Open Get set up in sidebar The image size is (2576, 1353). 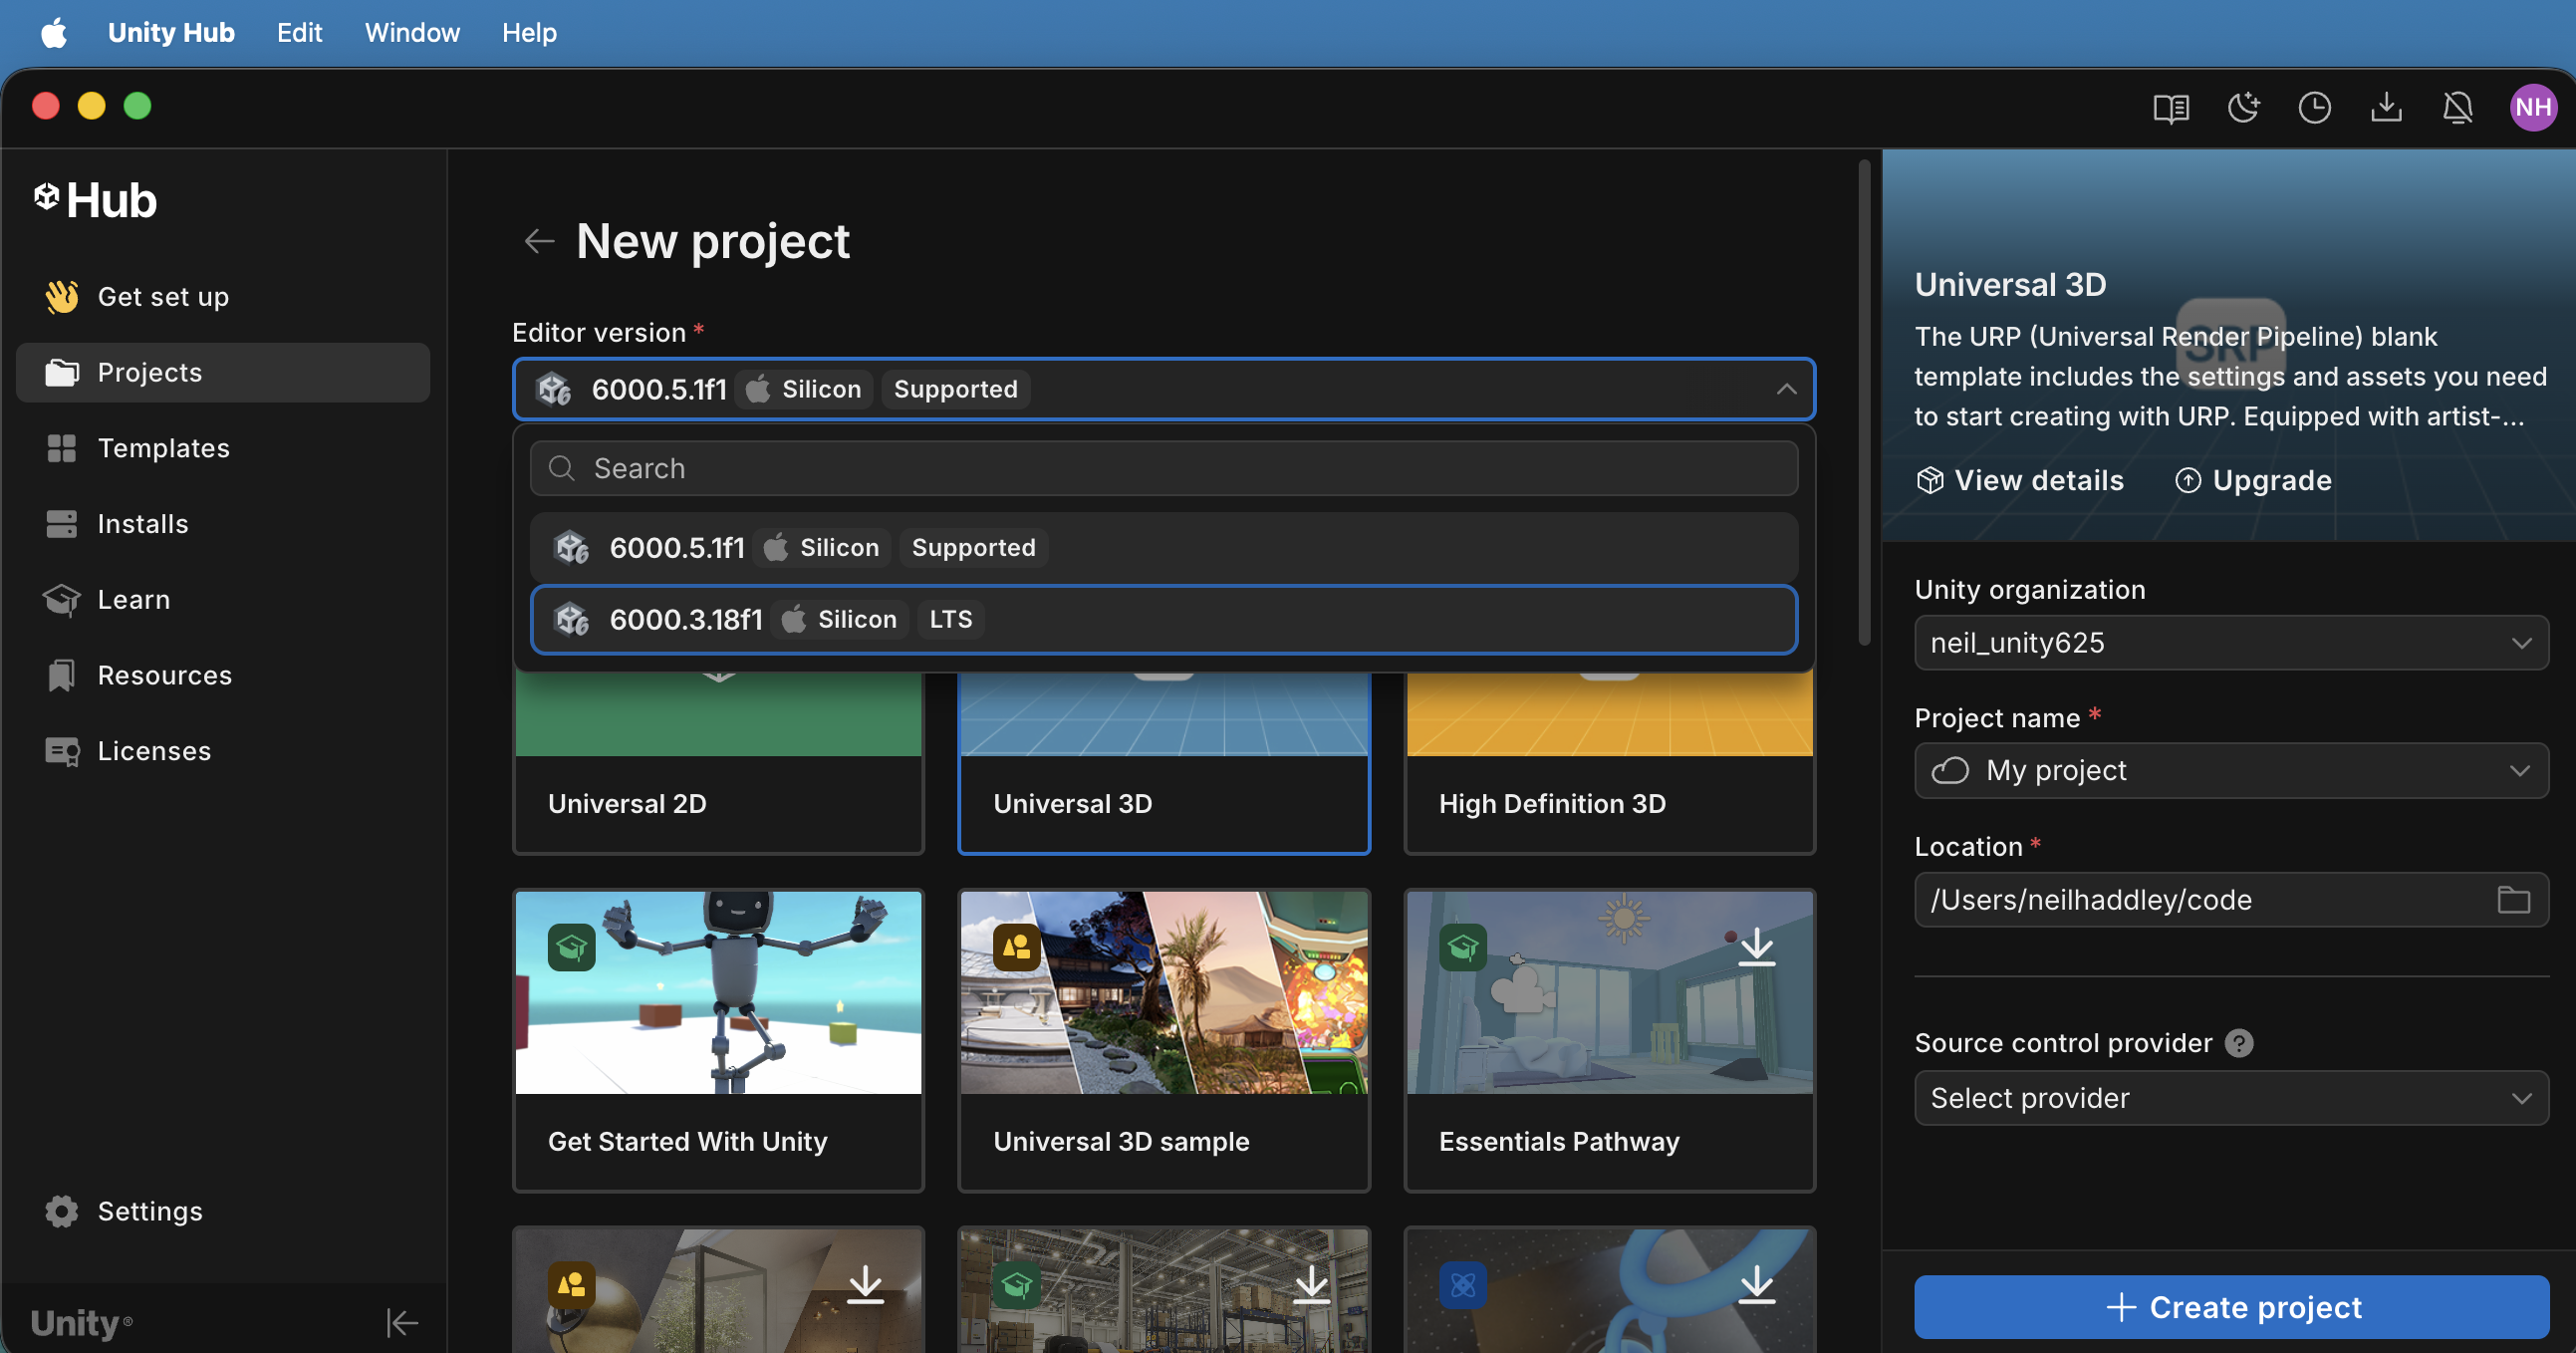point(223,297)
